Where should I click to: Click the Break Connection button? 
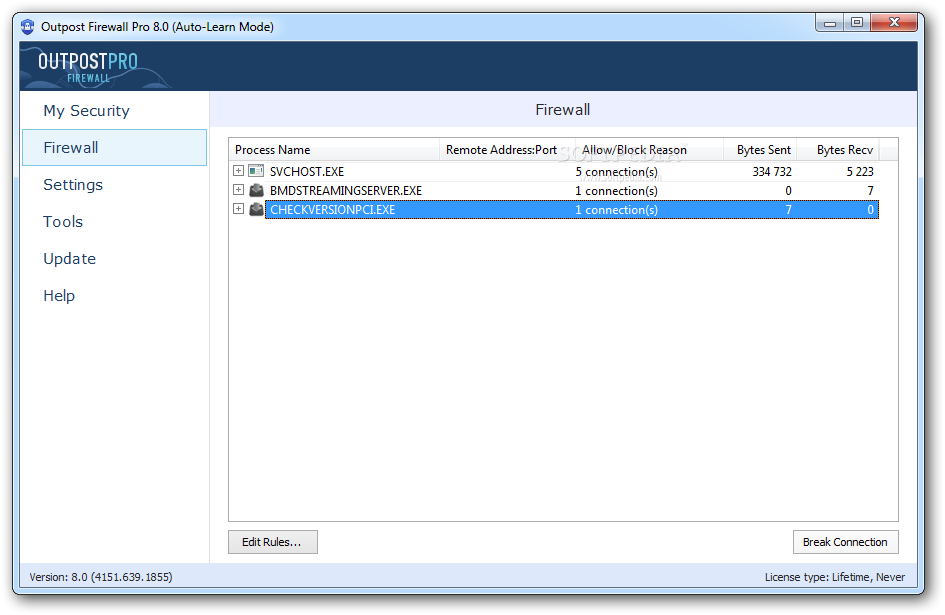click(x=845, y=541)
